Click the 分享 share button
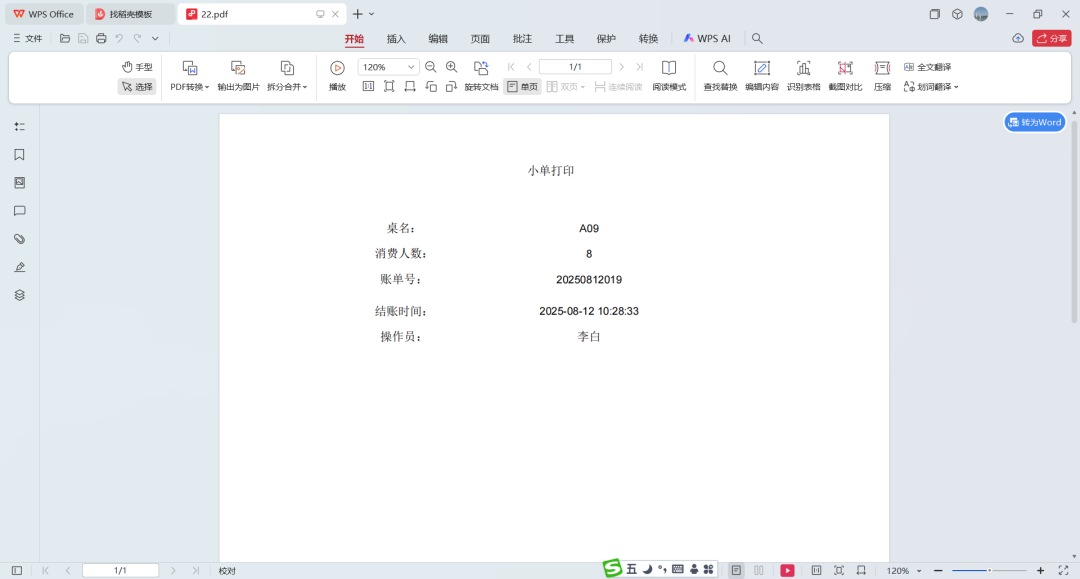This screenshot has width=1080, height=579. coord(1051,39)
